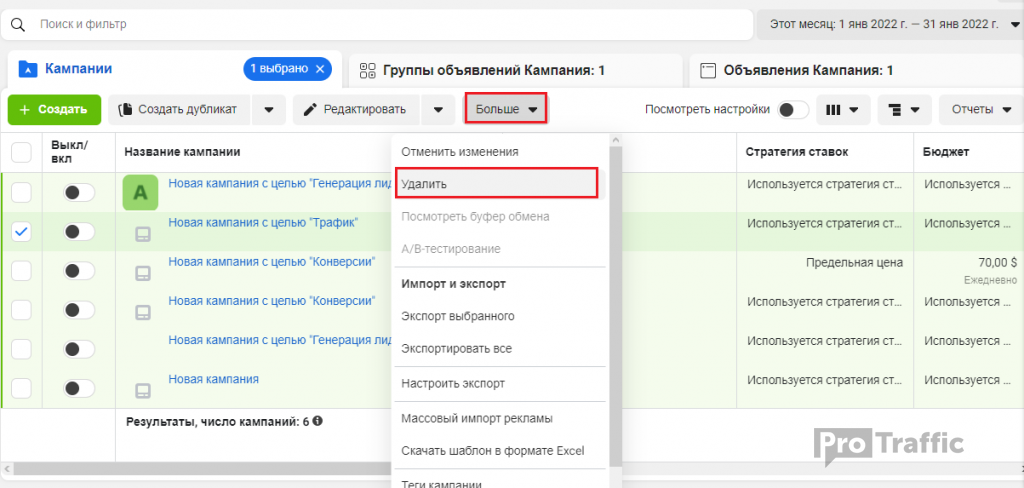Check first 'Генерация лид' campaign checkbox

tap(22, 192)
